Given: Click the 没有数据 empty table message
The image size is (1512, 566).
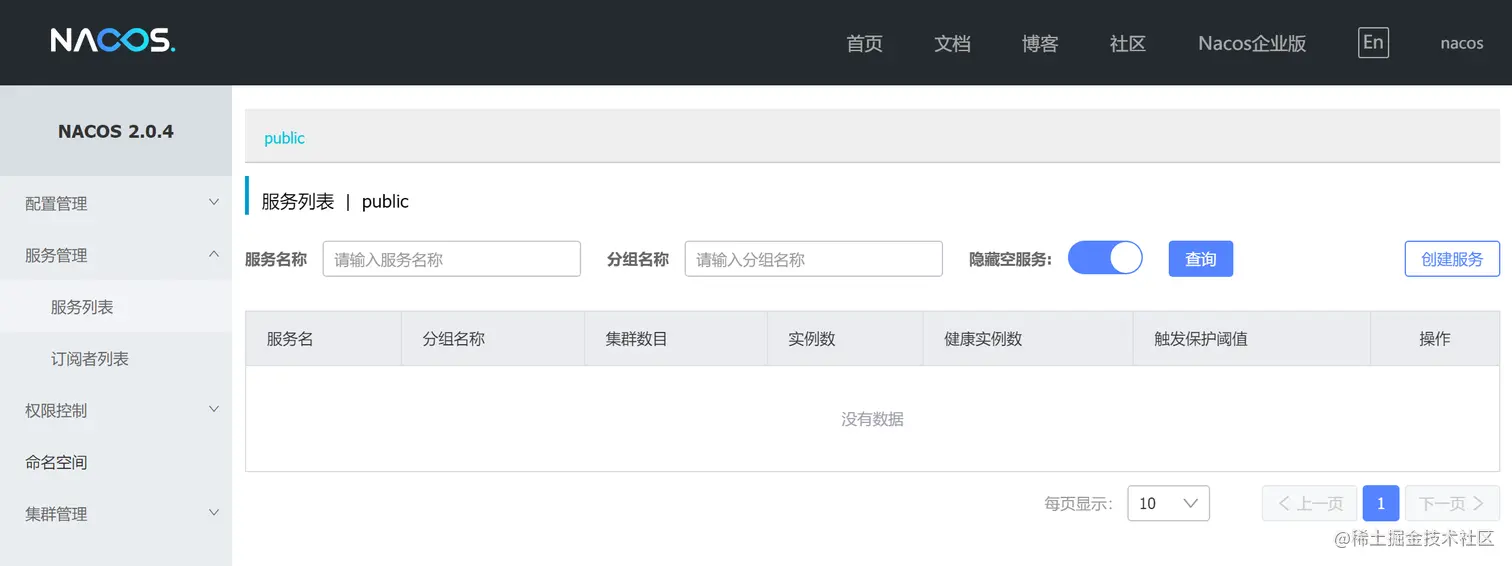Looking at the screenshot, I should [x=872, y=419].
